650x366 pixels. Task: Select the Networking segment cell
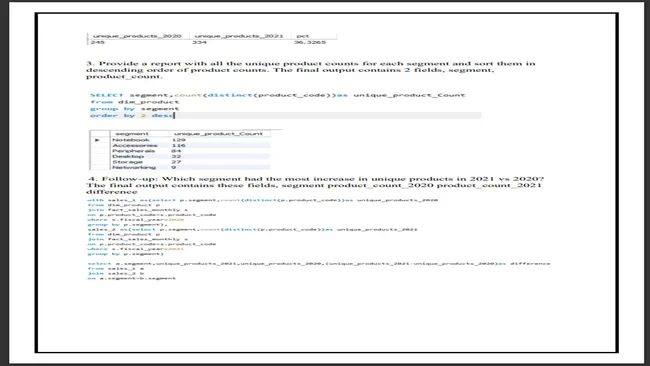pos(134,167)
